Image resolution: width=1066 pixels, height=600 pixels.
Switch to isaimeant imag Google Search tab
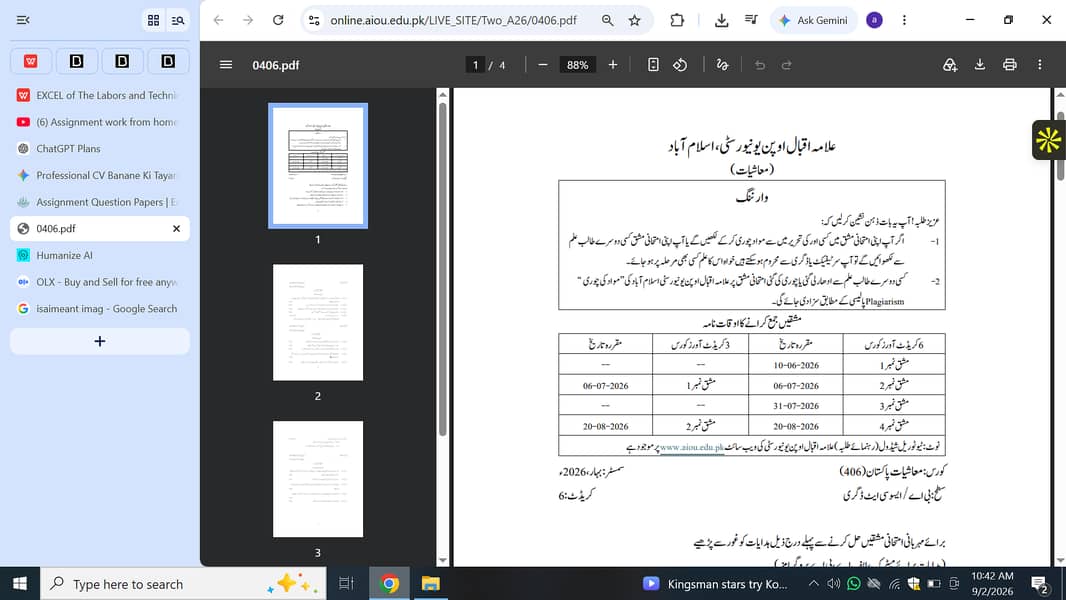pos(100,308)
